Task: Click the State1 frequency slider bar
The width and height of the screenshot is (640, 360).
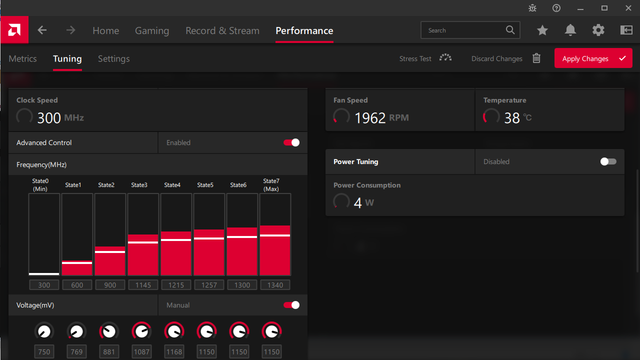Action: (77, 234)
